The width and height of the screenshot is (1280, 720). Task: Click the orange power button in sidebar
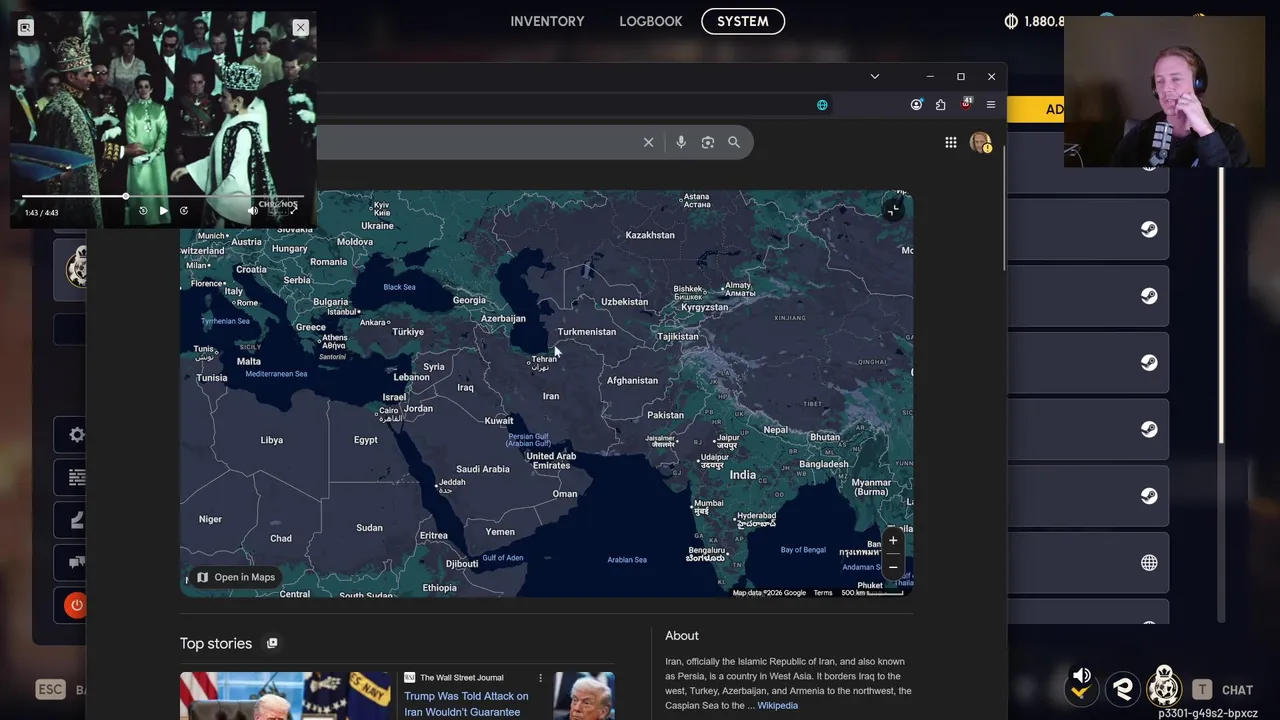tap(76, 605)
